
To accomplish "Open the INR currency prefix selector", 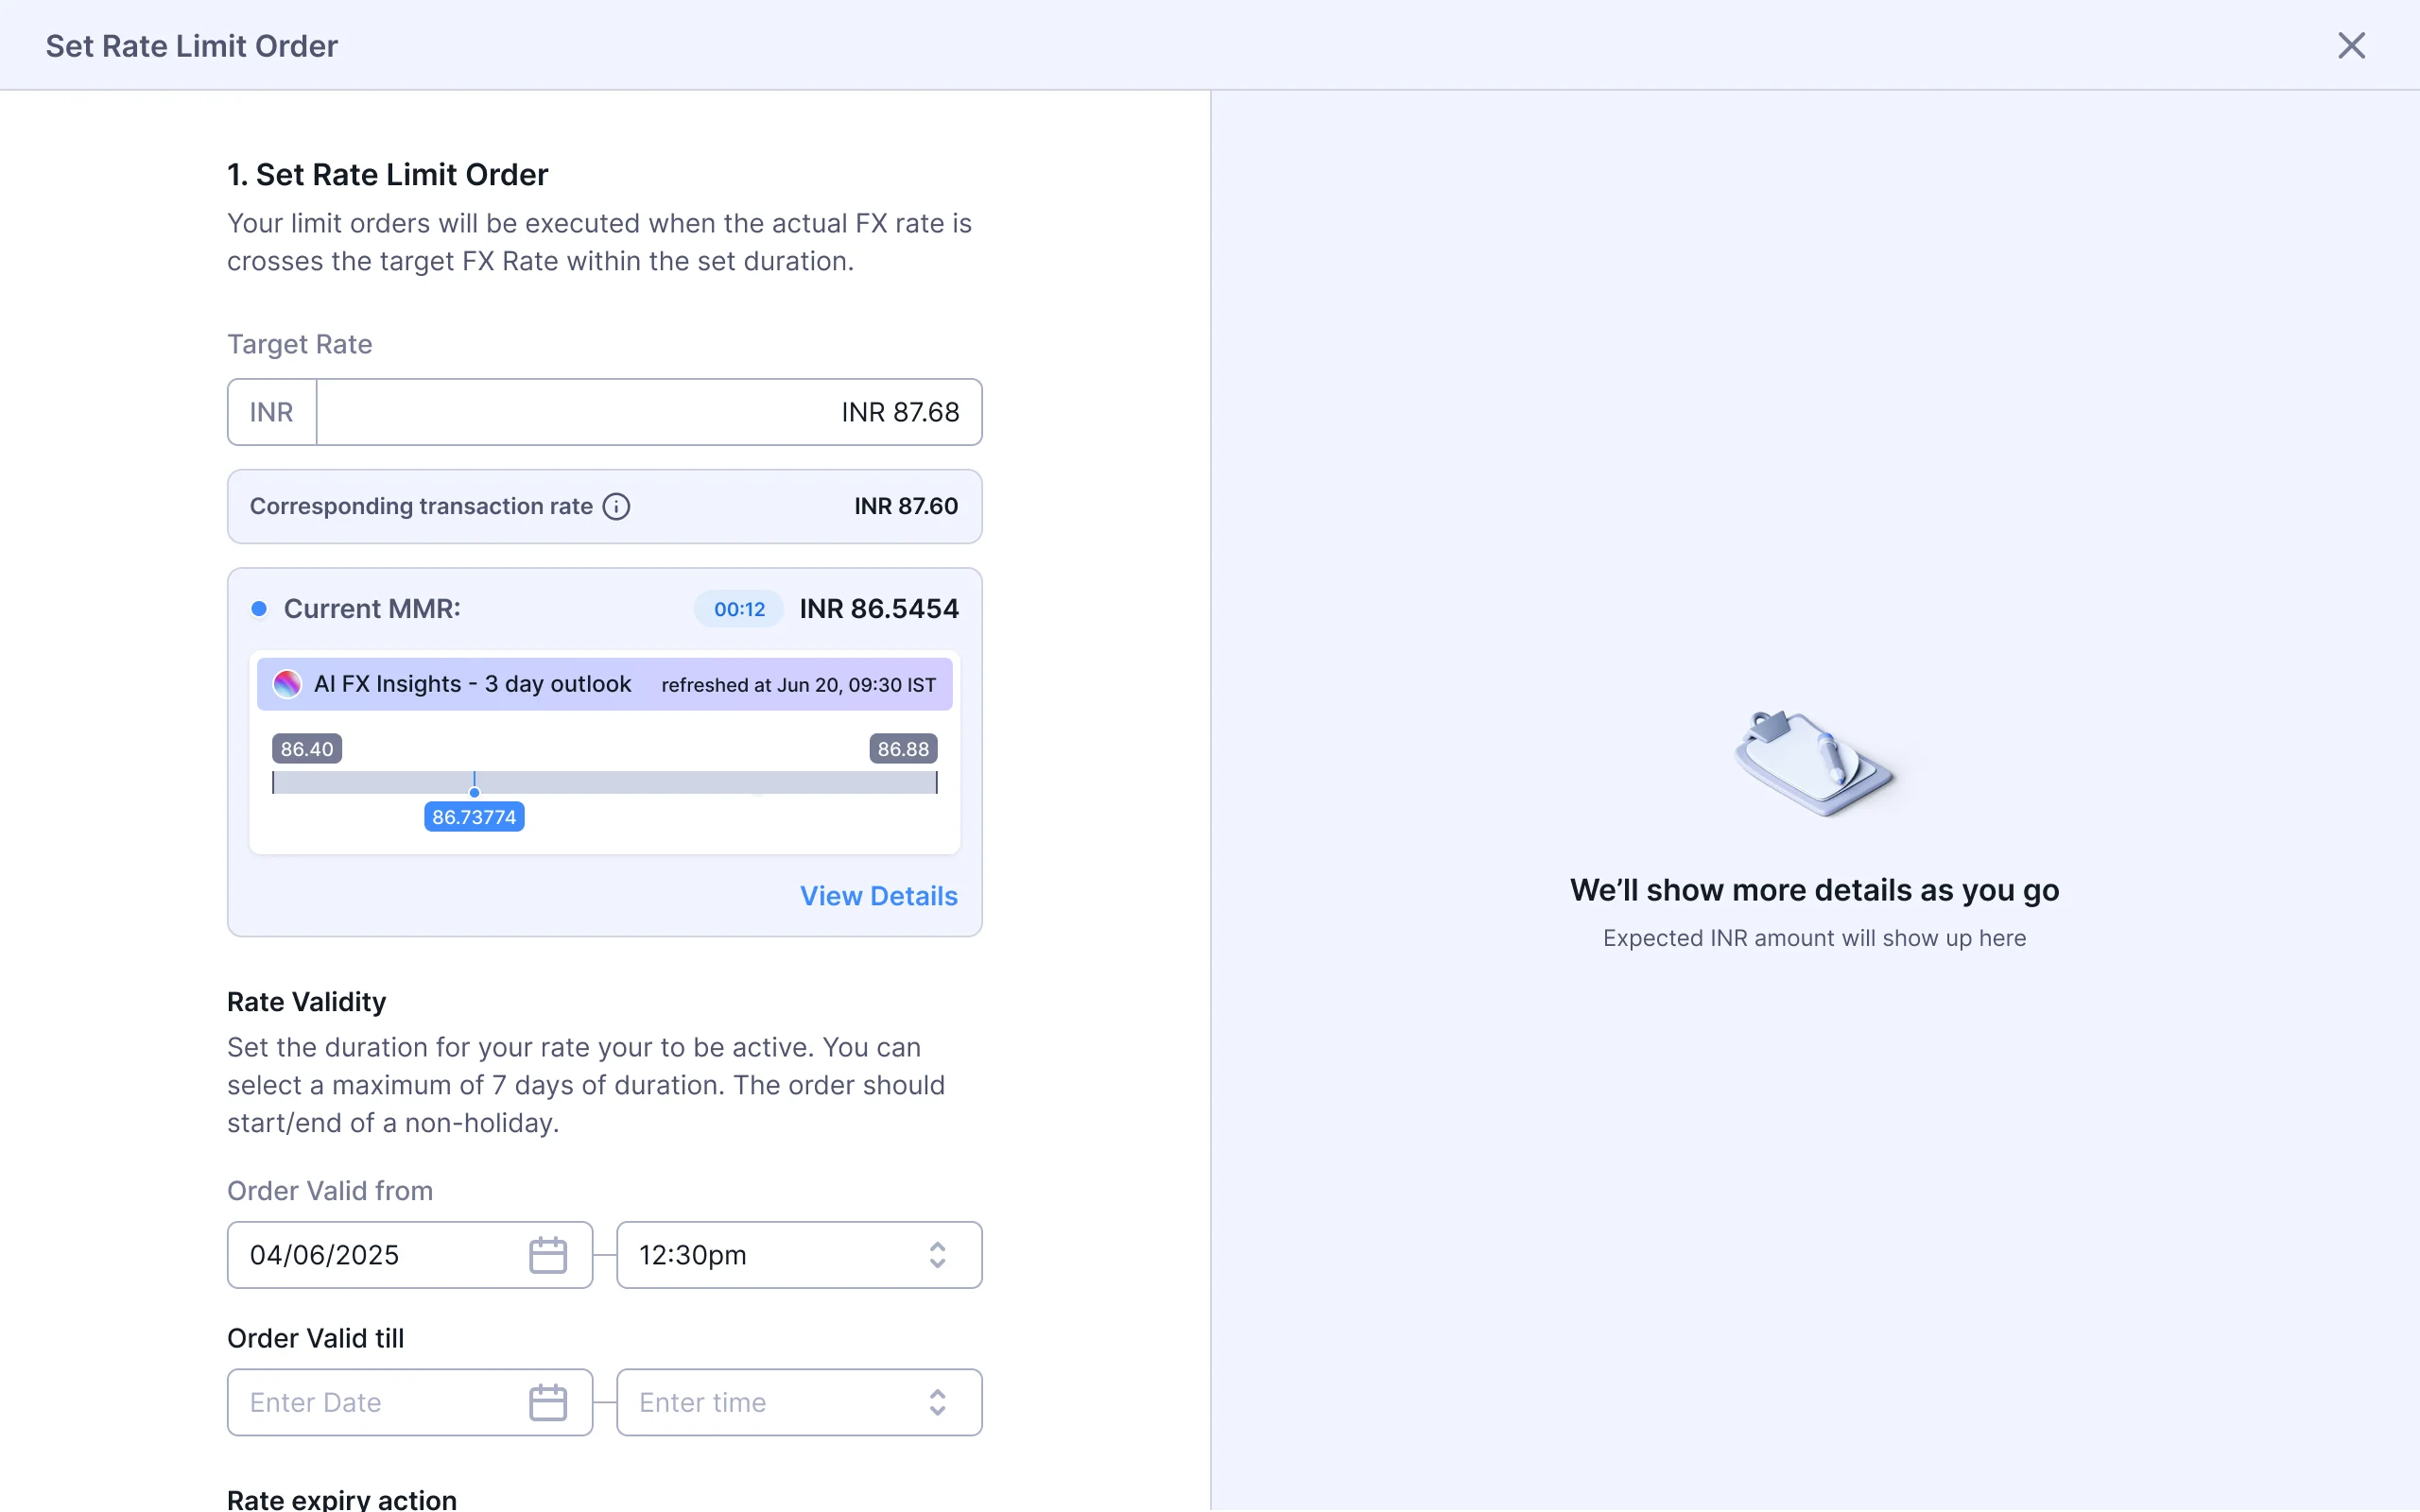I will tap(271, 411).
